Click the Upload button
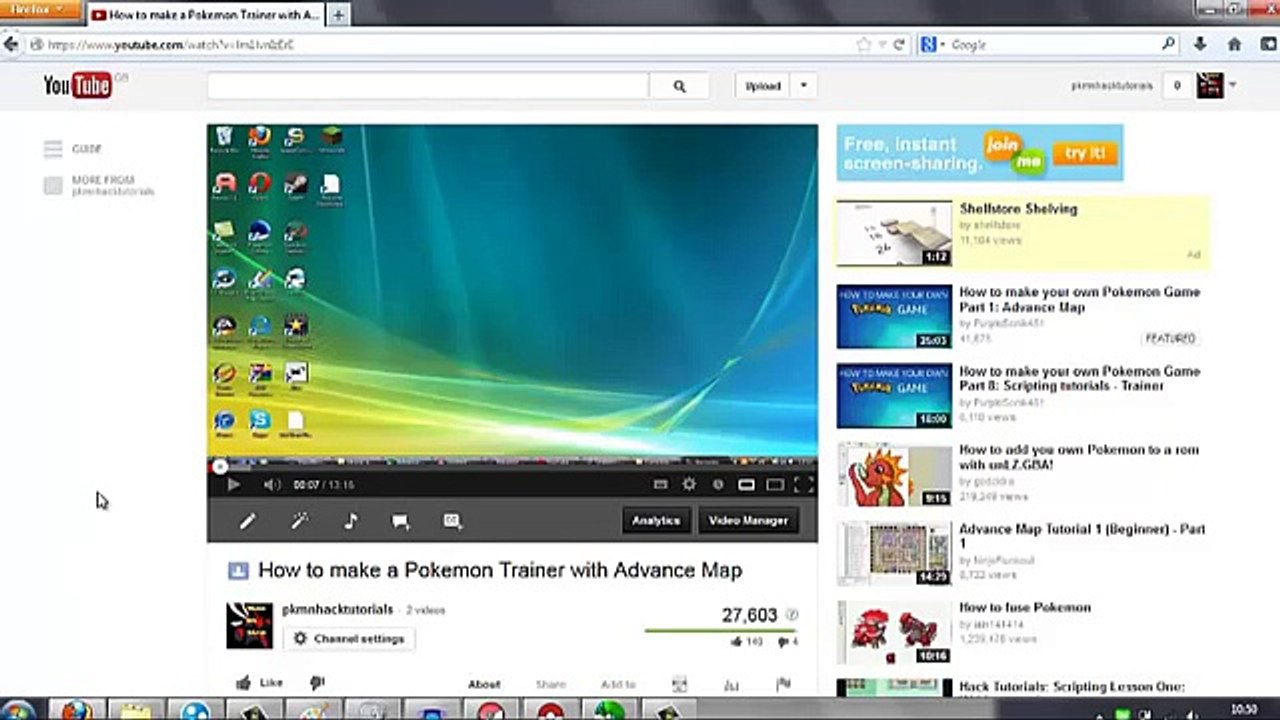Image resolution: width=1280 pixels, height=720 pixels. click(763, 86)
